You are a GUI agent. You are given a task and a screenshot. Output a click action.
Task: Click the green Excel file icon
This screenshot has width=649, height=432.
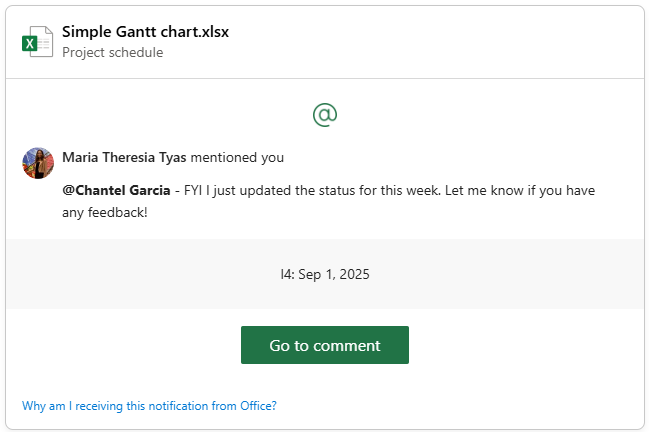click(37, 42)
